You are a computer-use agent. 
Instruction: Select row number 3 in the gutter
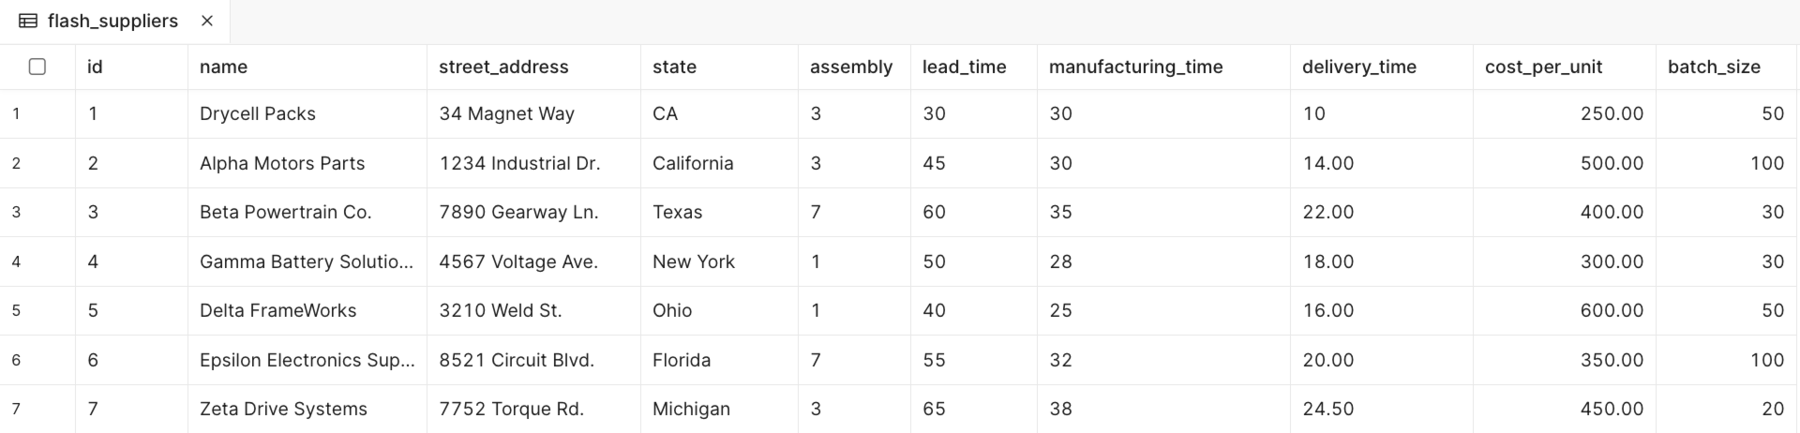pyautogui.click(x=16, y=212)
